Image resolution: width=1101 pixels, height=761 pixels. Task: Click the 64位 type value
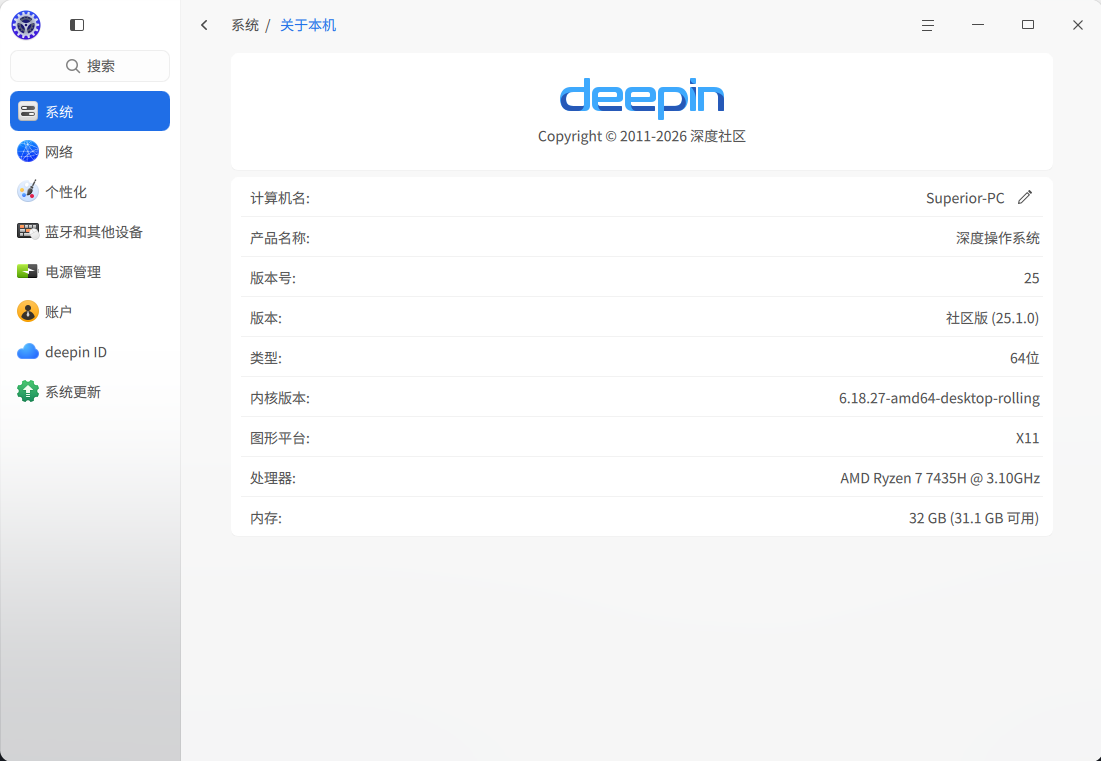tap(1024, 358)
